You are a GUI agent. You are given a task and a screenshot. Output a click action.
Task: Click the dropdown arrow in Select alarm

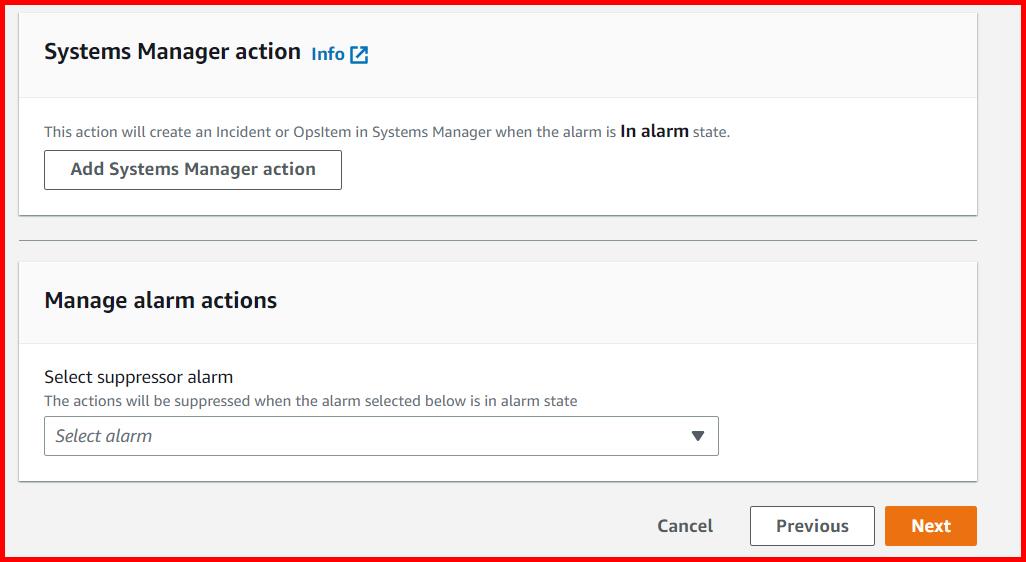(698, 436)
